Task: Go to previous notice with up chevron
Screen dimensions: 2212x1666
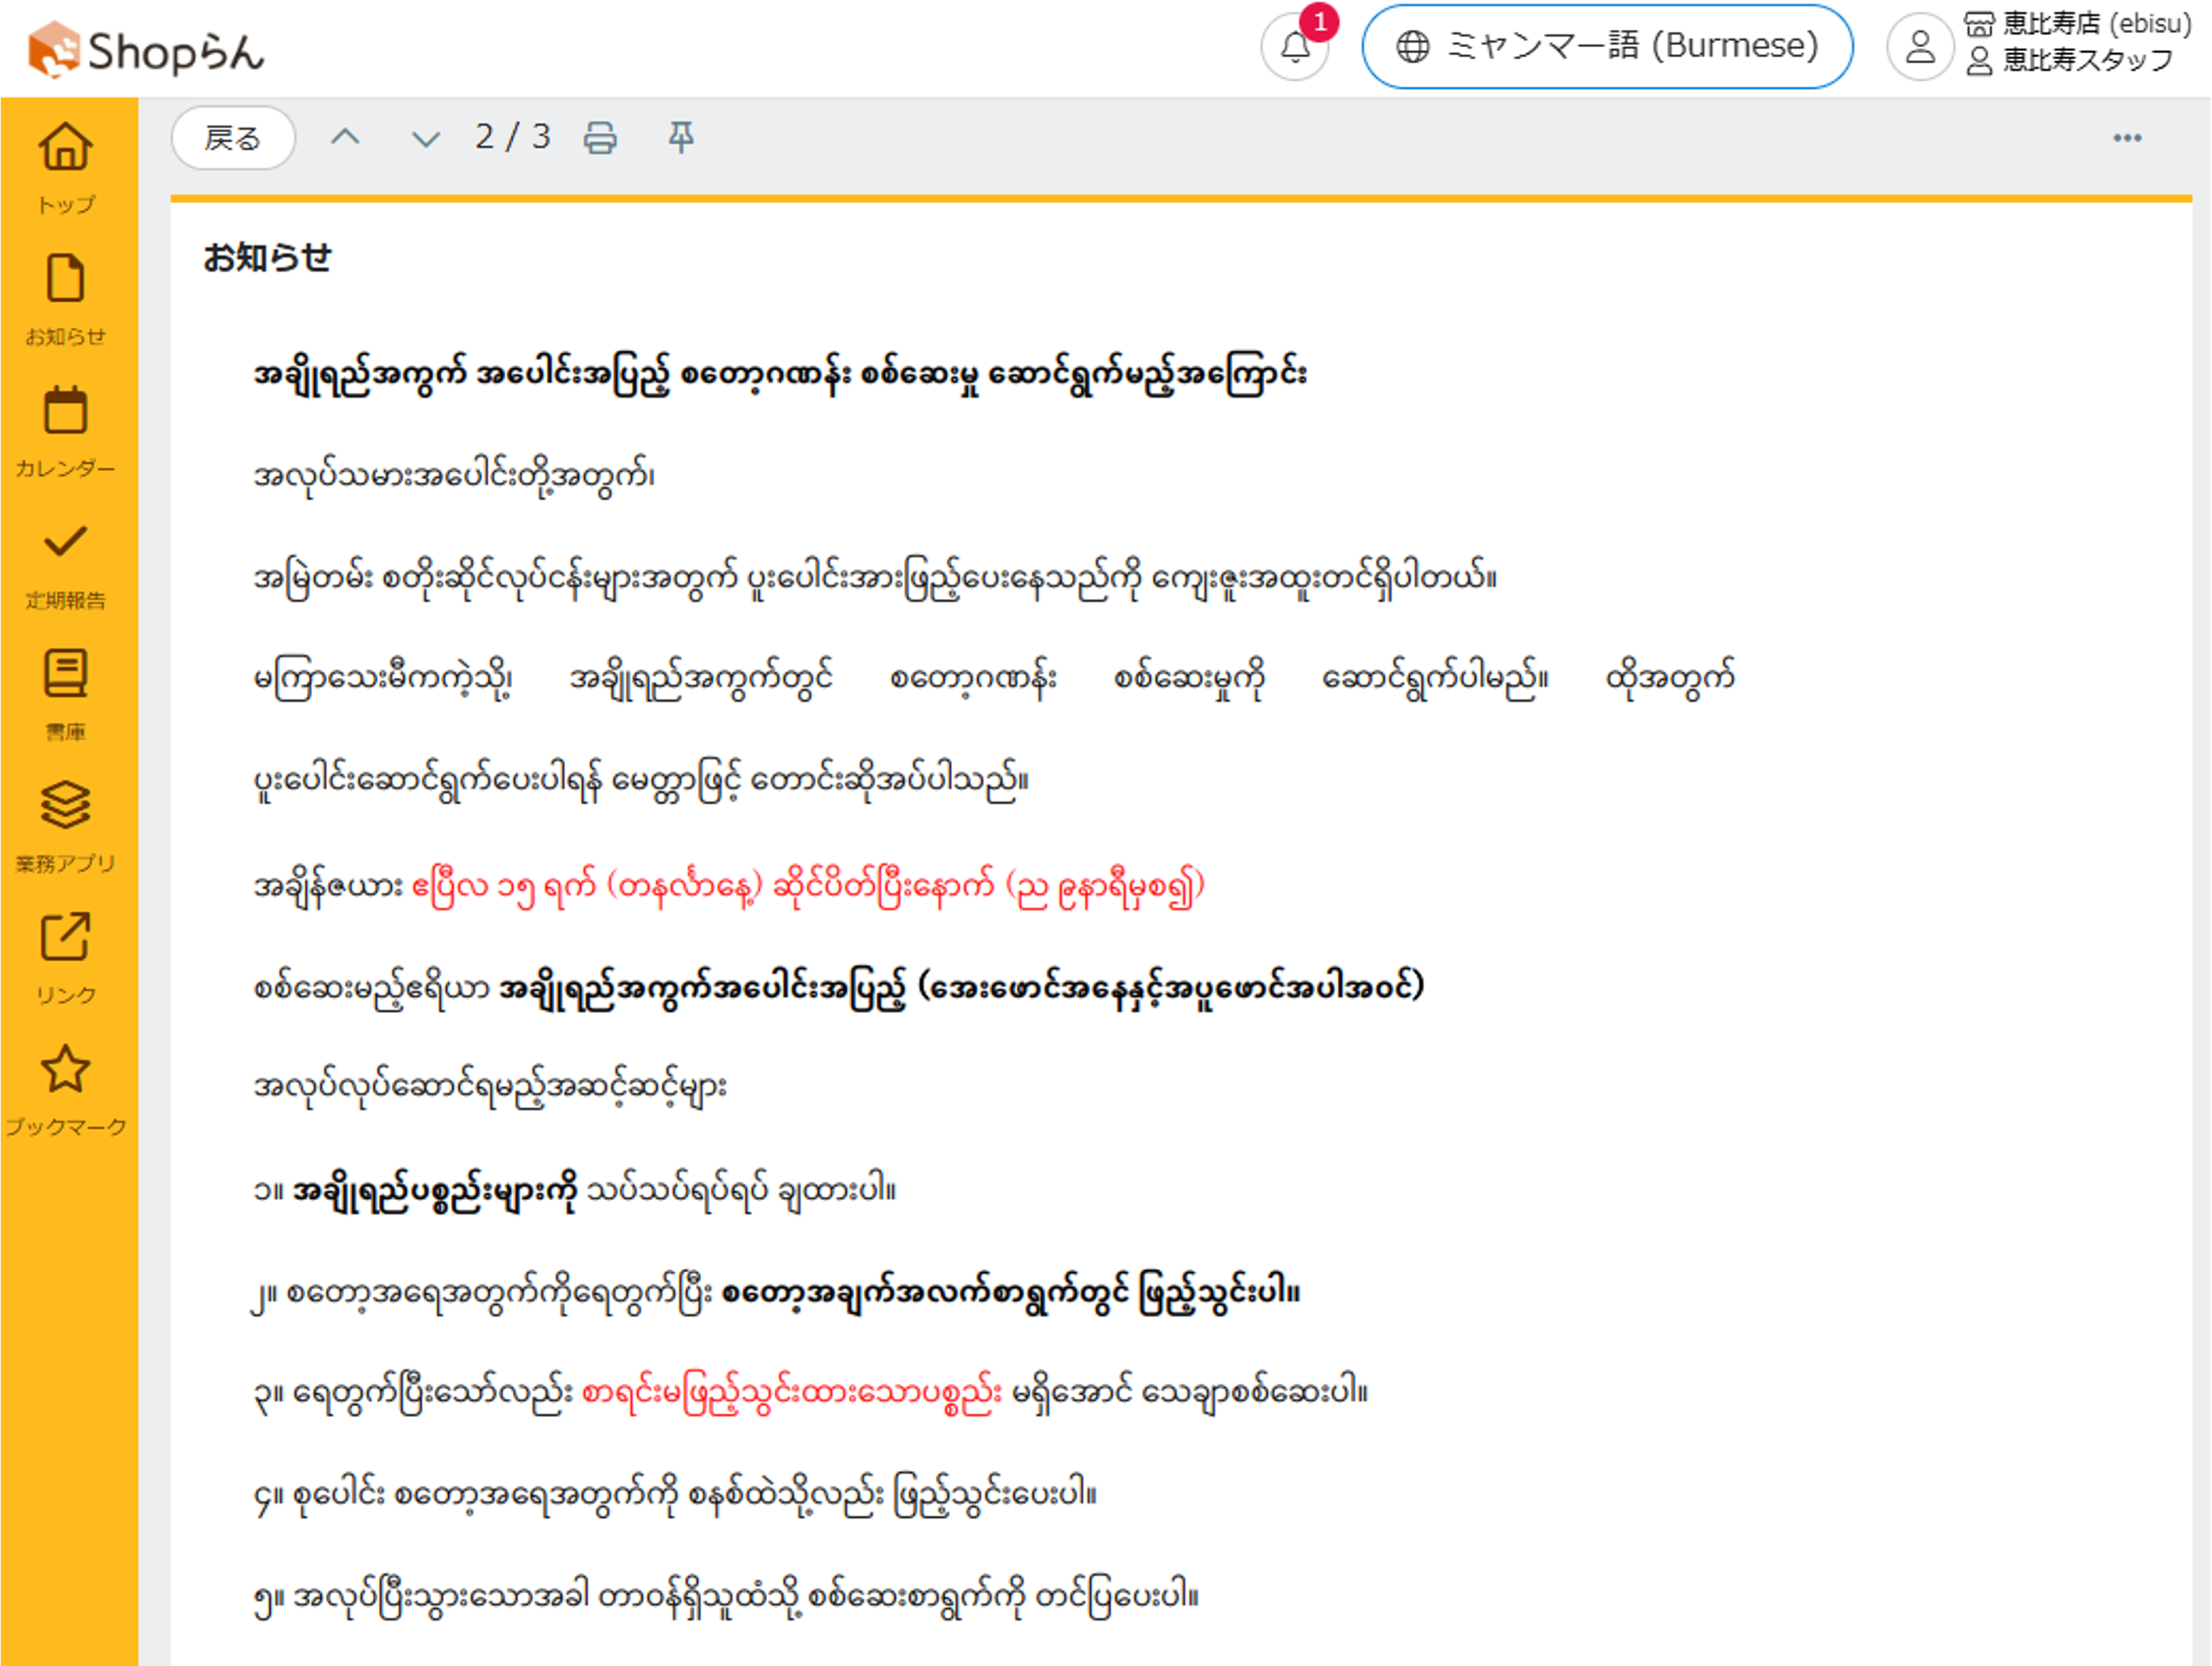Action: click(345, 137)
